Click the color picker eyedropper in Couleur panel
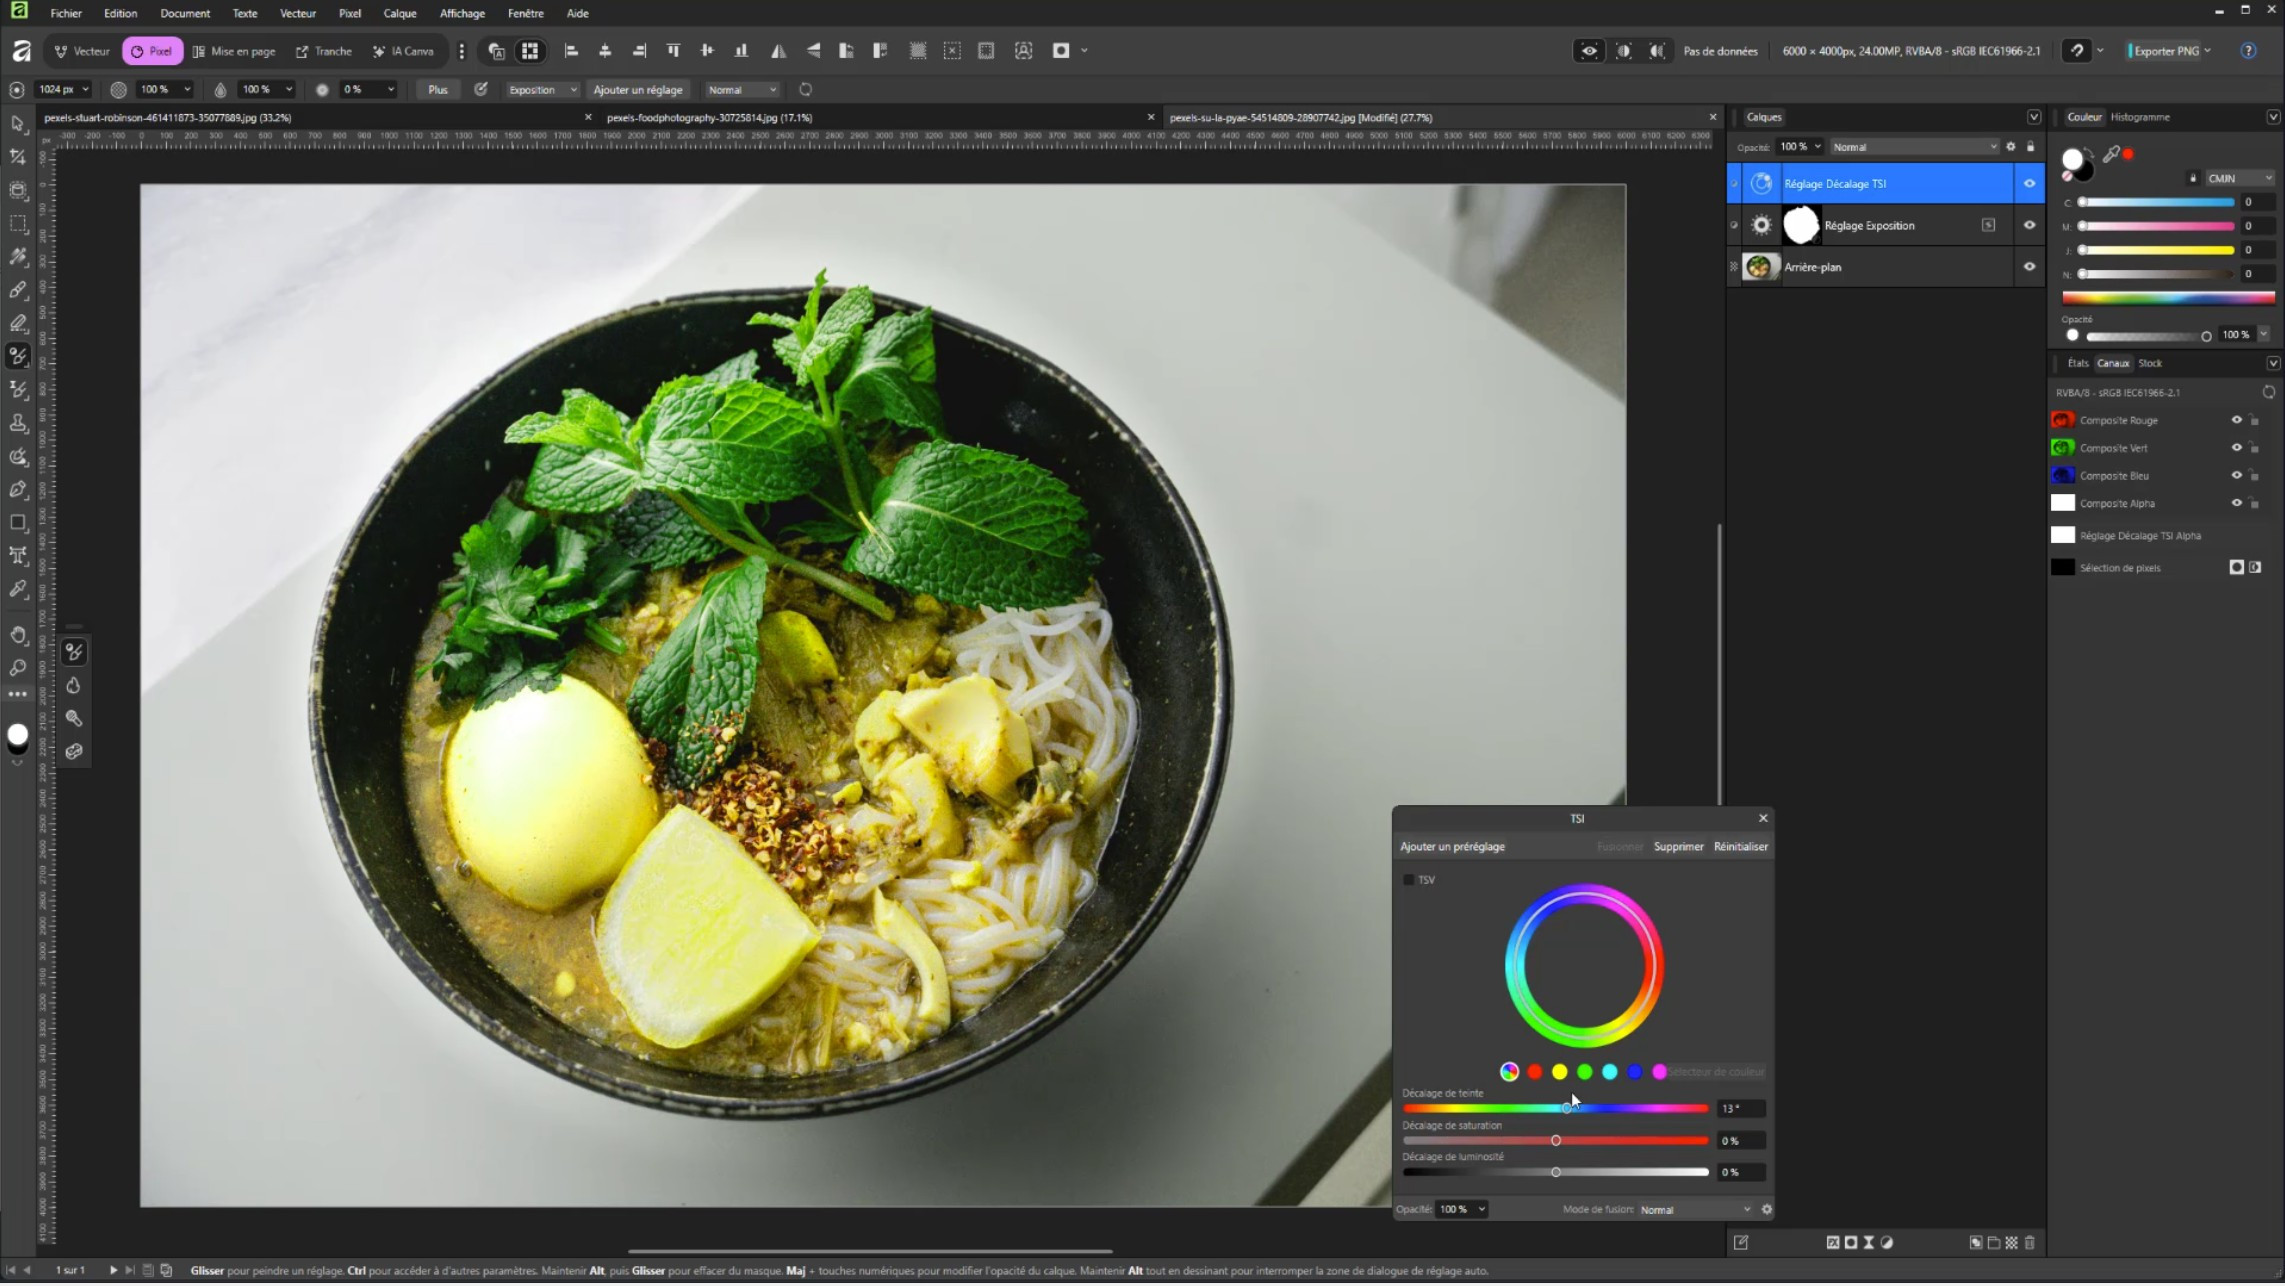This screenshot has height=1286, width=2285. pyautogui.click(x=2110, y=155)
